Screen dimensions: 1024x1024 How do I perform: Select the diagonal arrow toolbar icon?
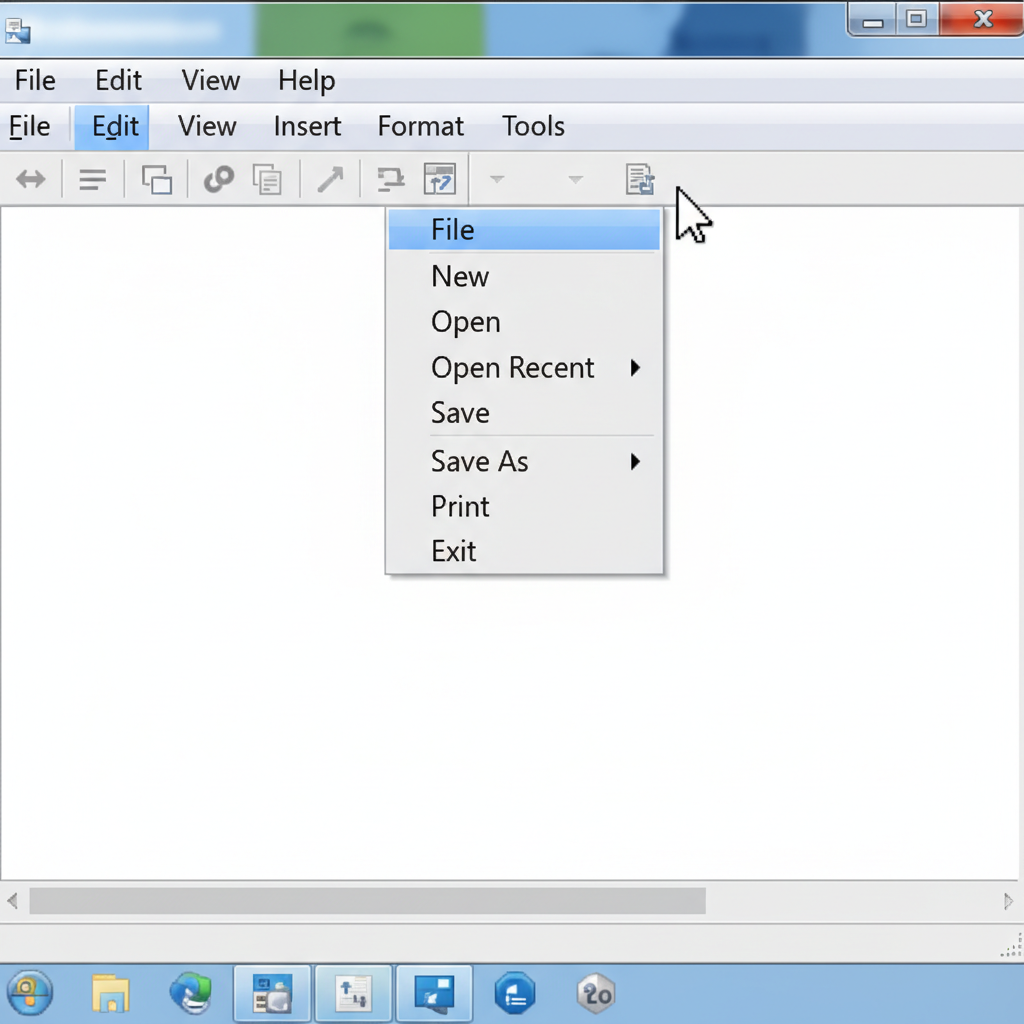point(330,180)
